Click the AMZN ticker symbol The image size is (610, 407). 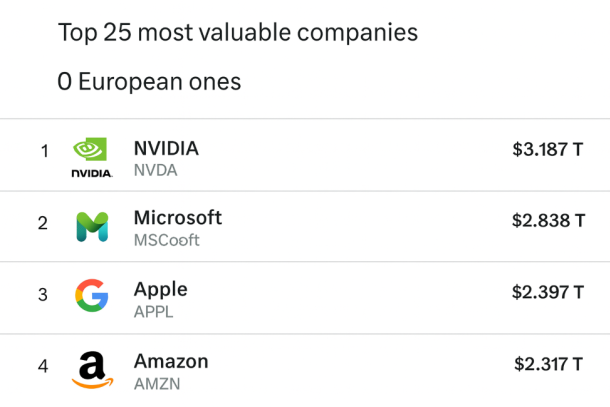click(x=157, y=383)
